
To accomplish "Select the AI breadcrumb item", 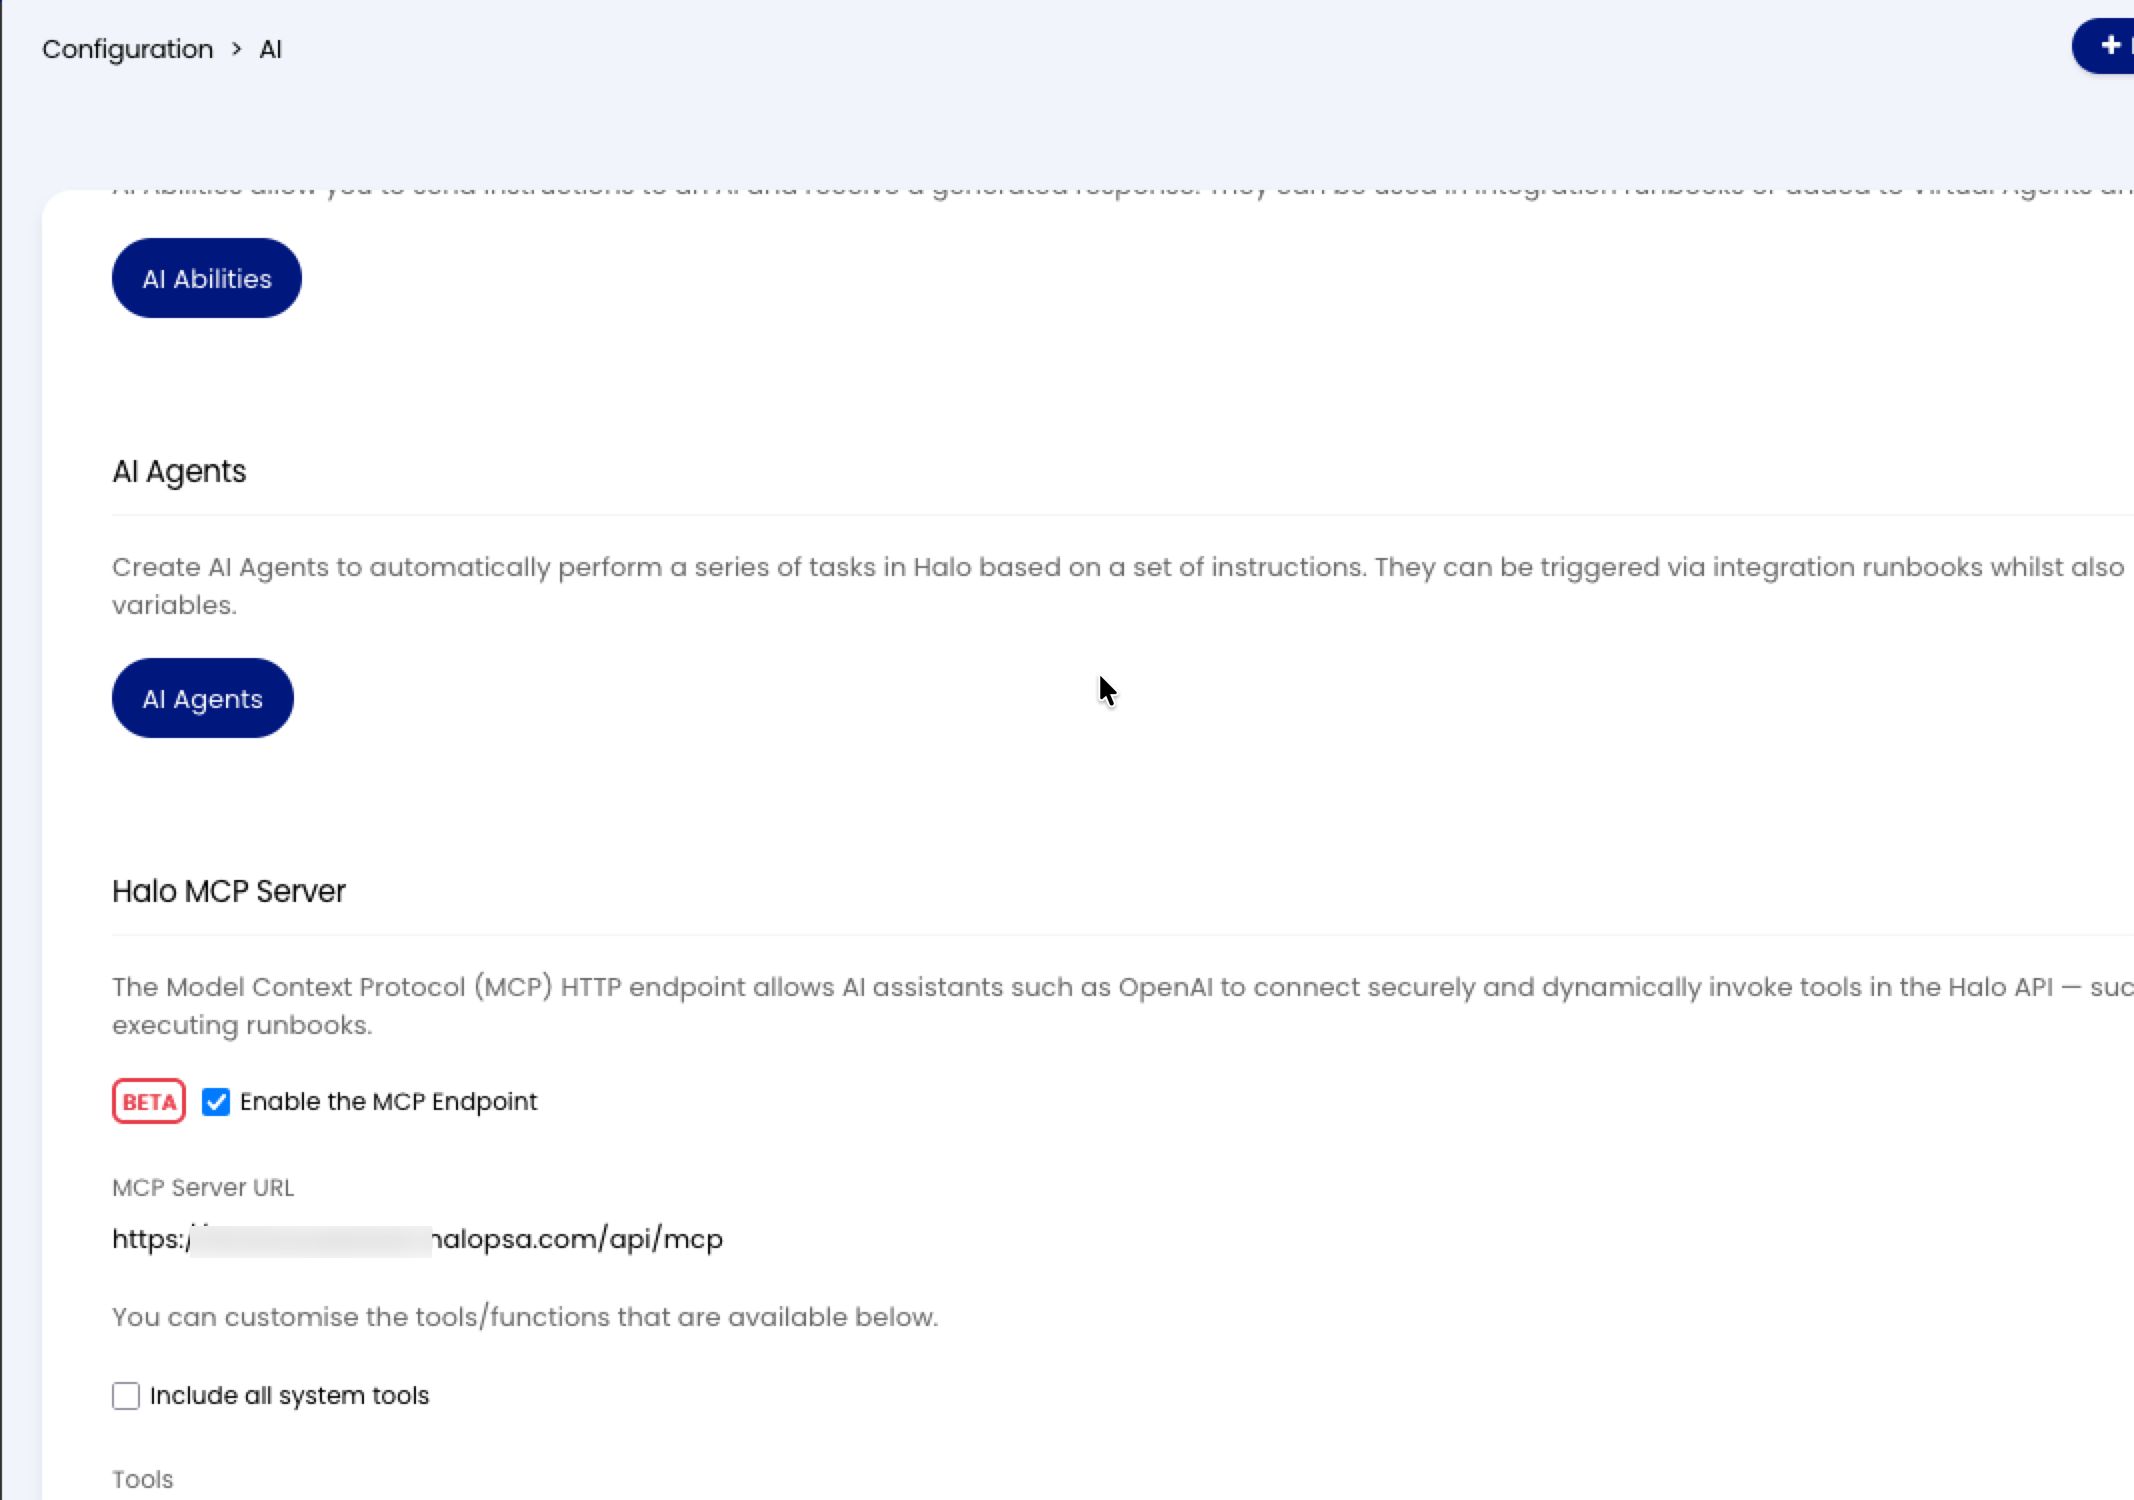I will tap(271, 49).
